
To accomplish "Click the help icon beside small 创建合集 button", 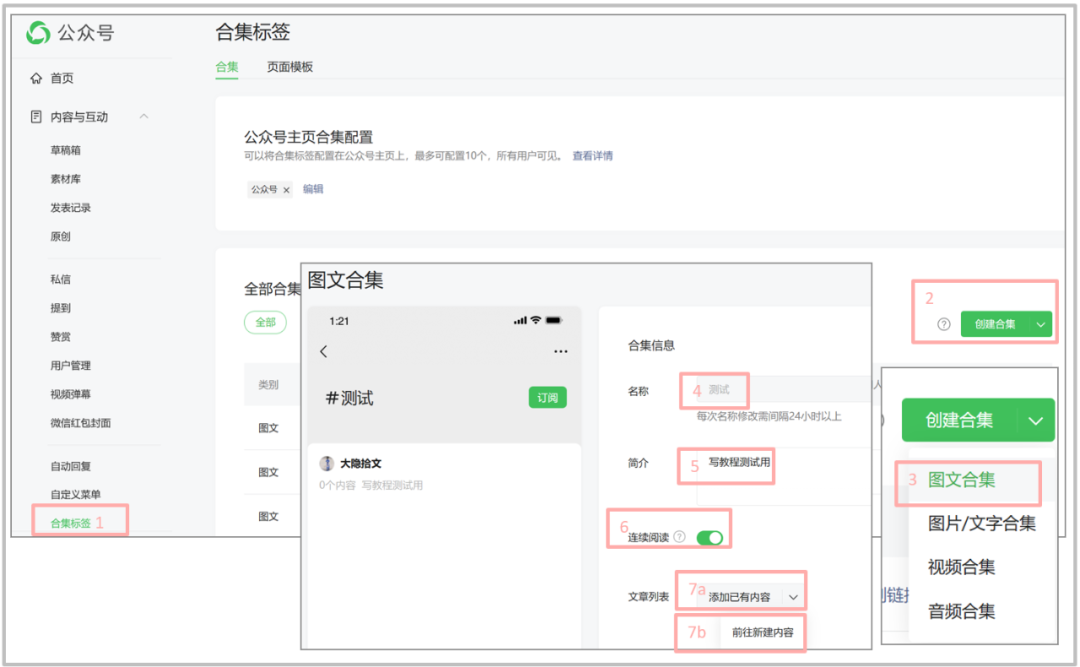I will pyautogui.click(x=943, y=324).
